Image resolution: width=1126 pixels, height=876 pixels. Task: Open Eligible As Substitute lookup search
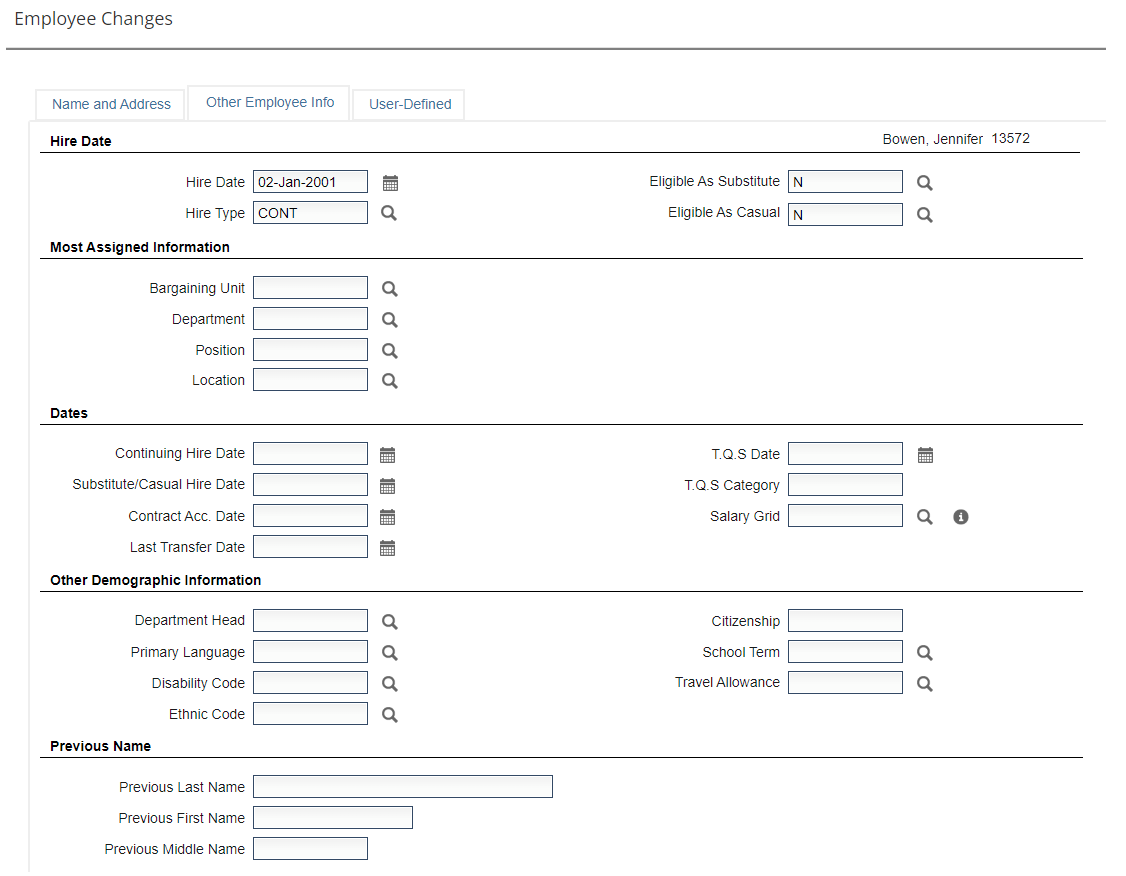coord(925,183)
